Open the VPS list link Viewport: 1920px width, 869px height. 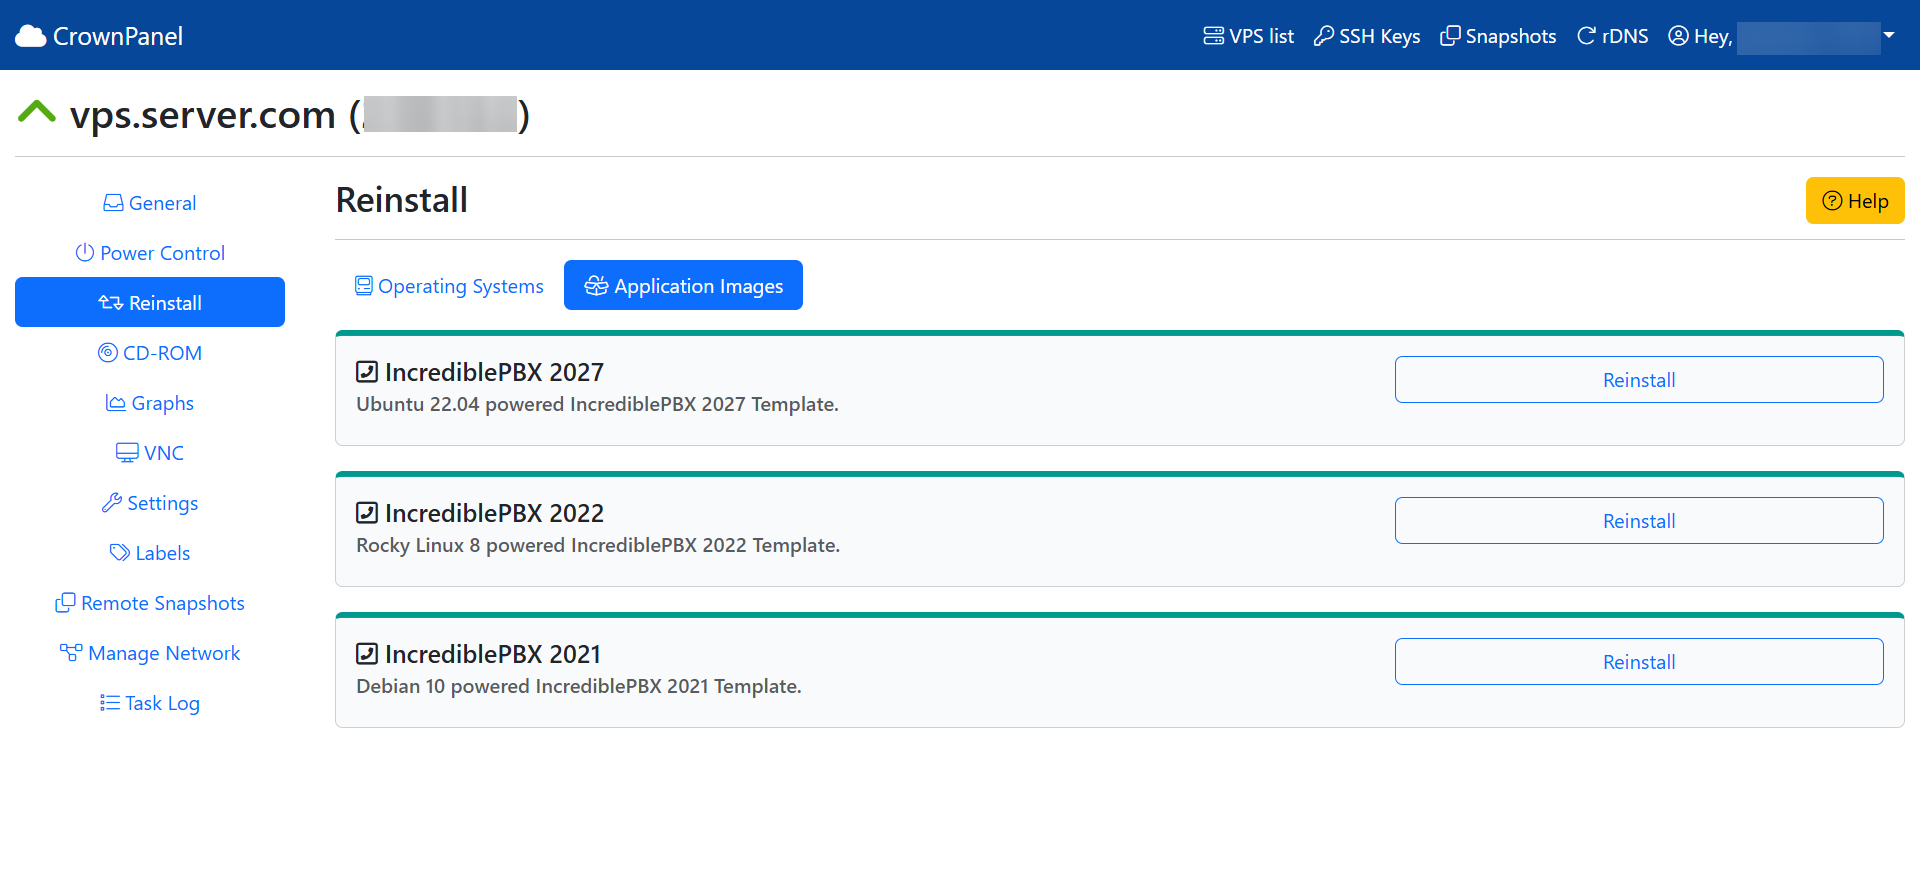[x=1248, y=36]
